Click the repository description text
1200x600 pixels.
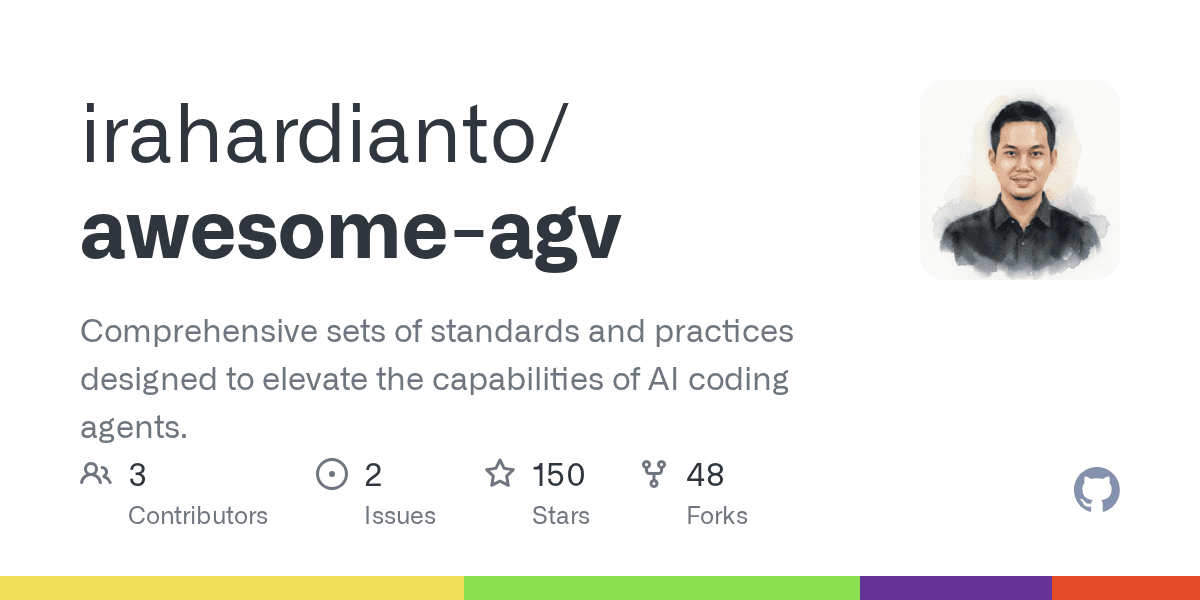coord(437,380)
